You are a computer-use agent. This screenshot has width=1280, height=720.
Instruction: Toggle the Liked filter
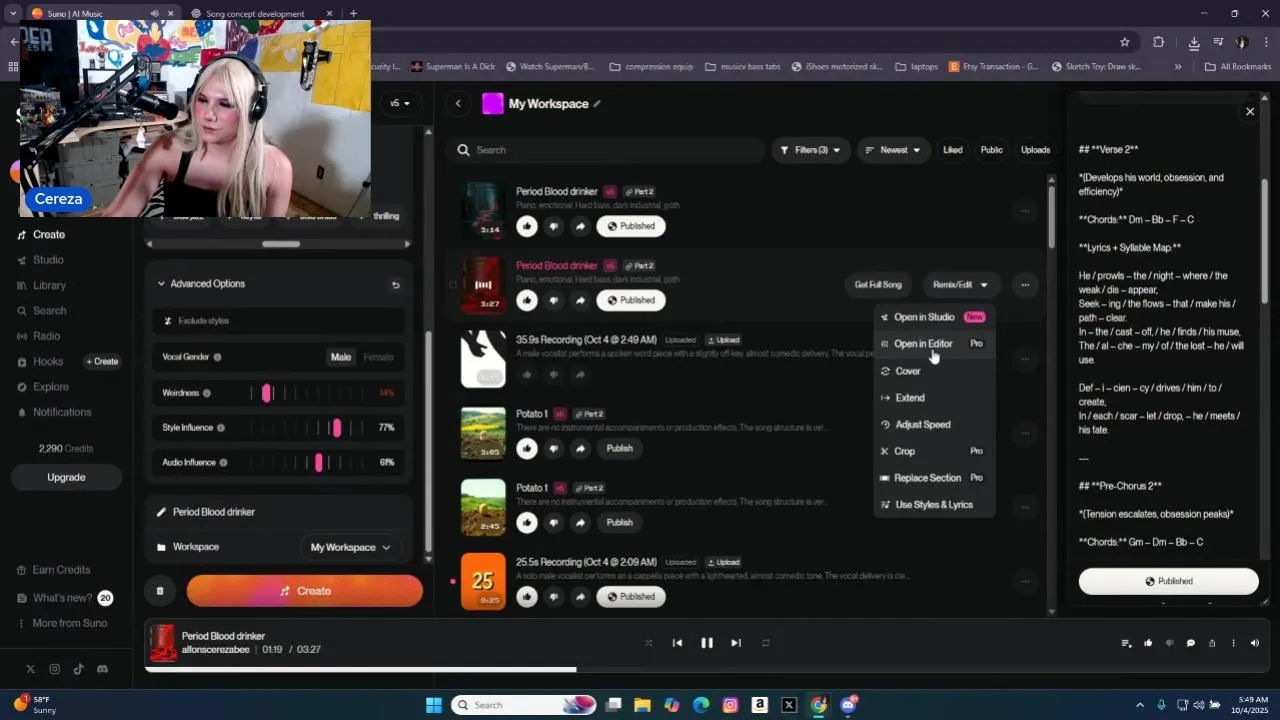952,150
